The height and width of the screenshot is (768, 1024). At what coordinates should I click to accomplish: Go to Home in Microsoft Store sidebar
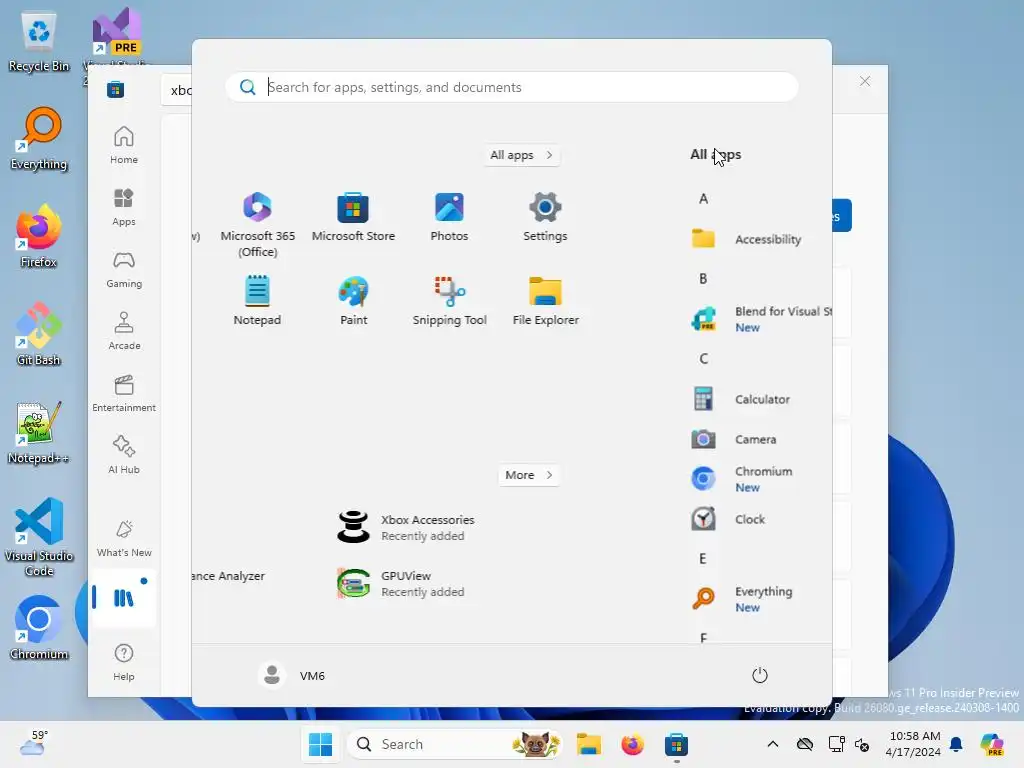tap(124, 146)
